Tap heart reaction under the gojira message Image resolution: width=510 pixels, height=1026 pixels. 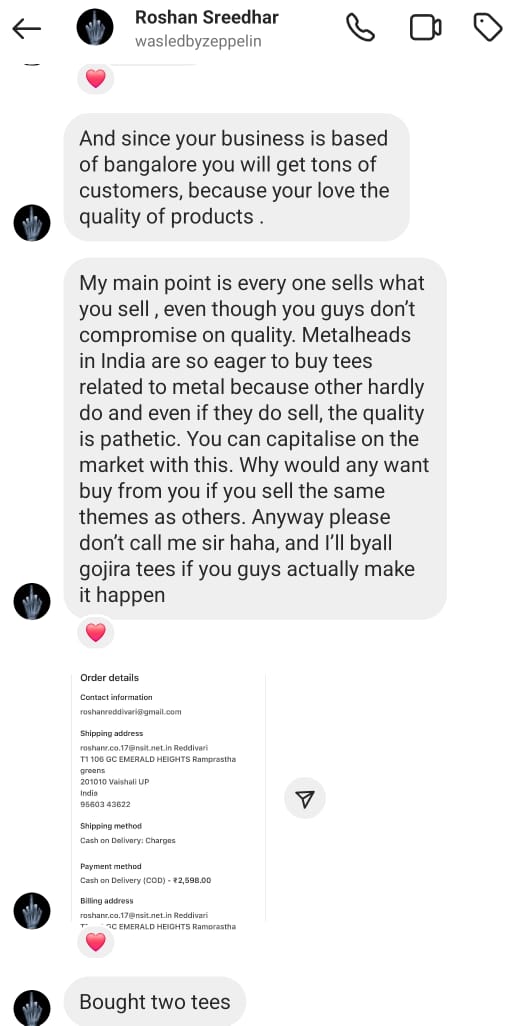pos(96,632)
